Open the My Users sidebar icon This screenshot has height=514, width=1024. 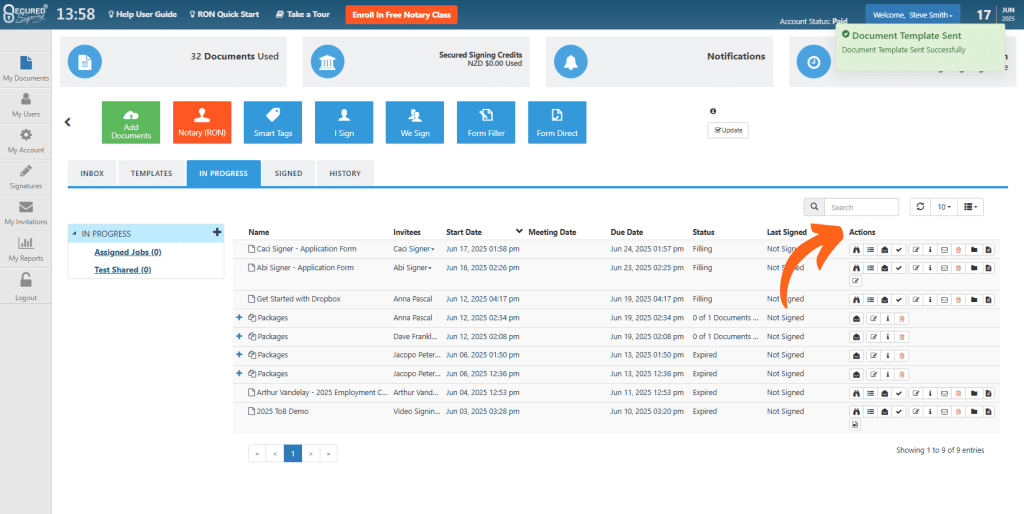(25, 99)
